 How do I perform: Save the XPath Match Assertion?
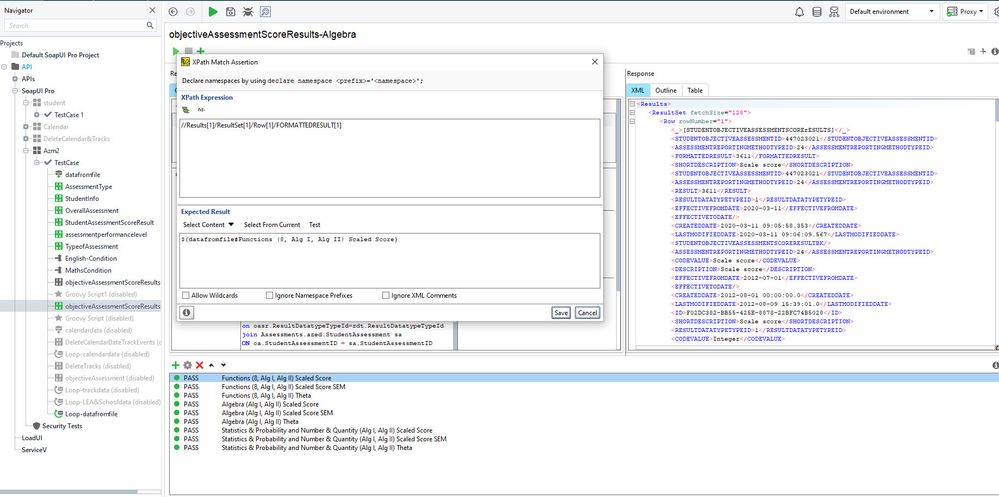[x=561, y=313]
